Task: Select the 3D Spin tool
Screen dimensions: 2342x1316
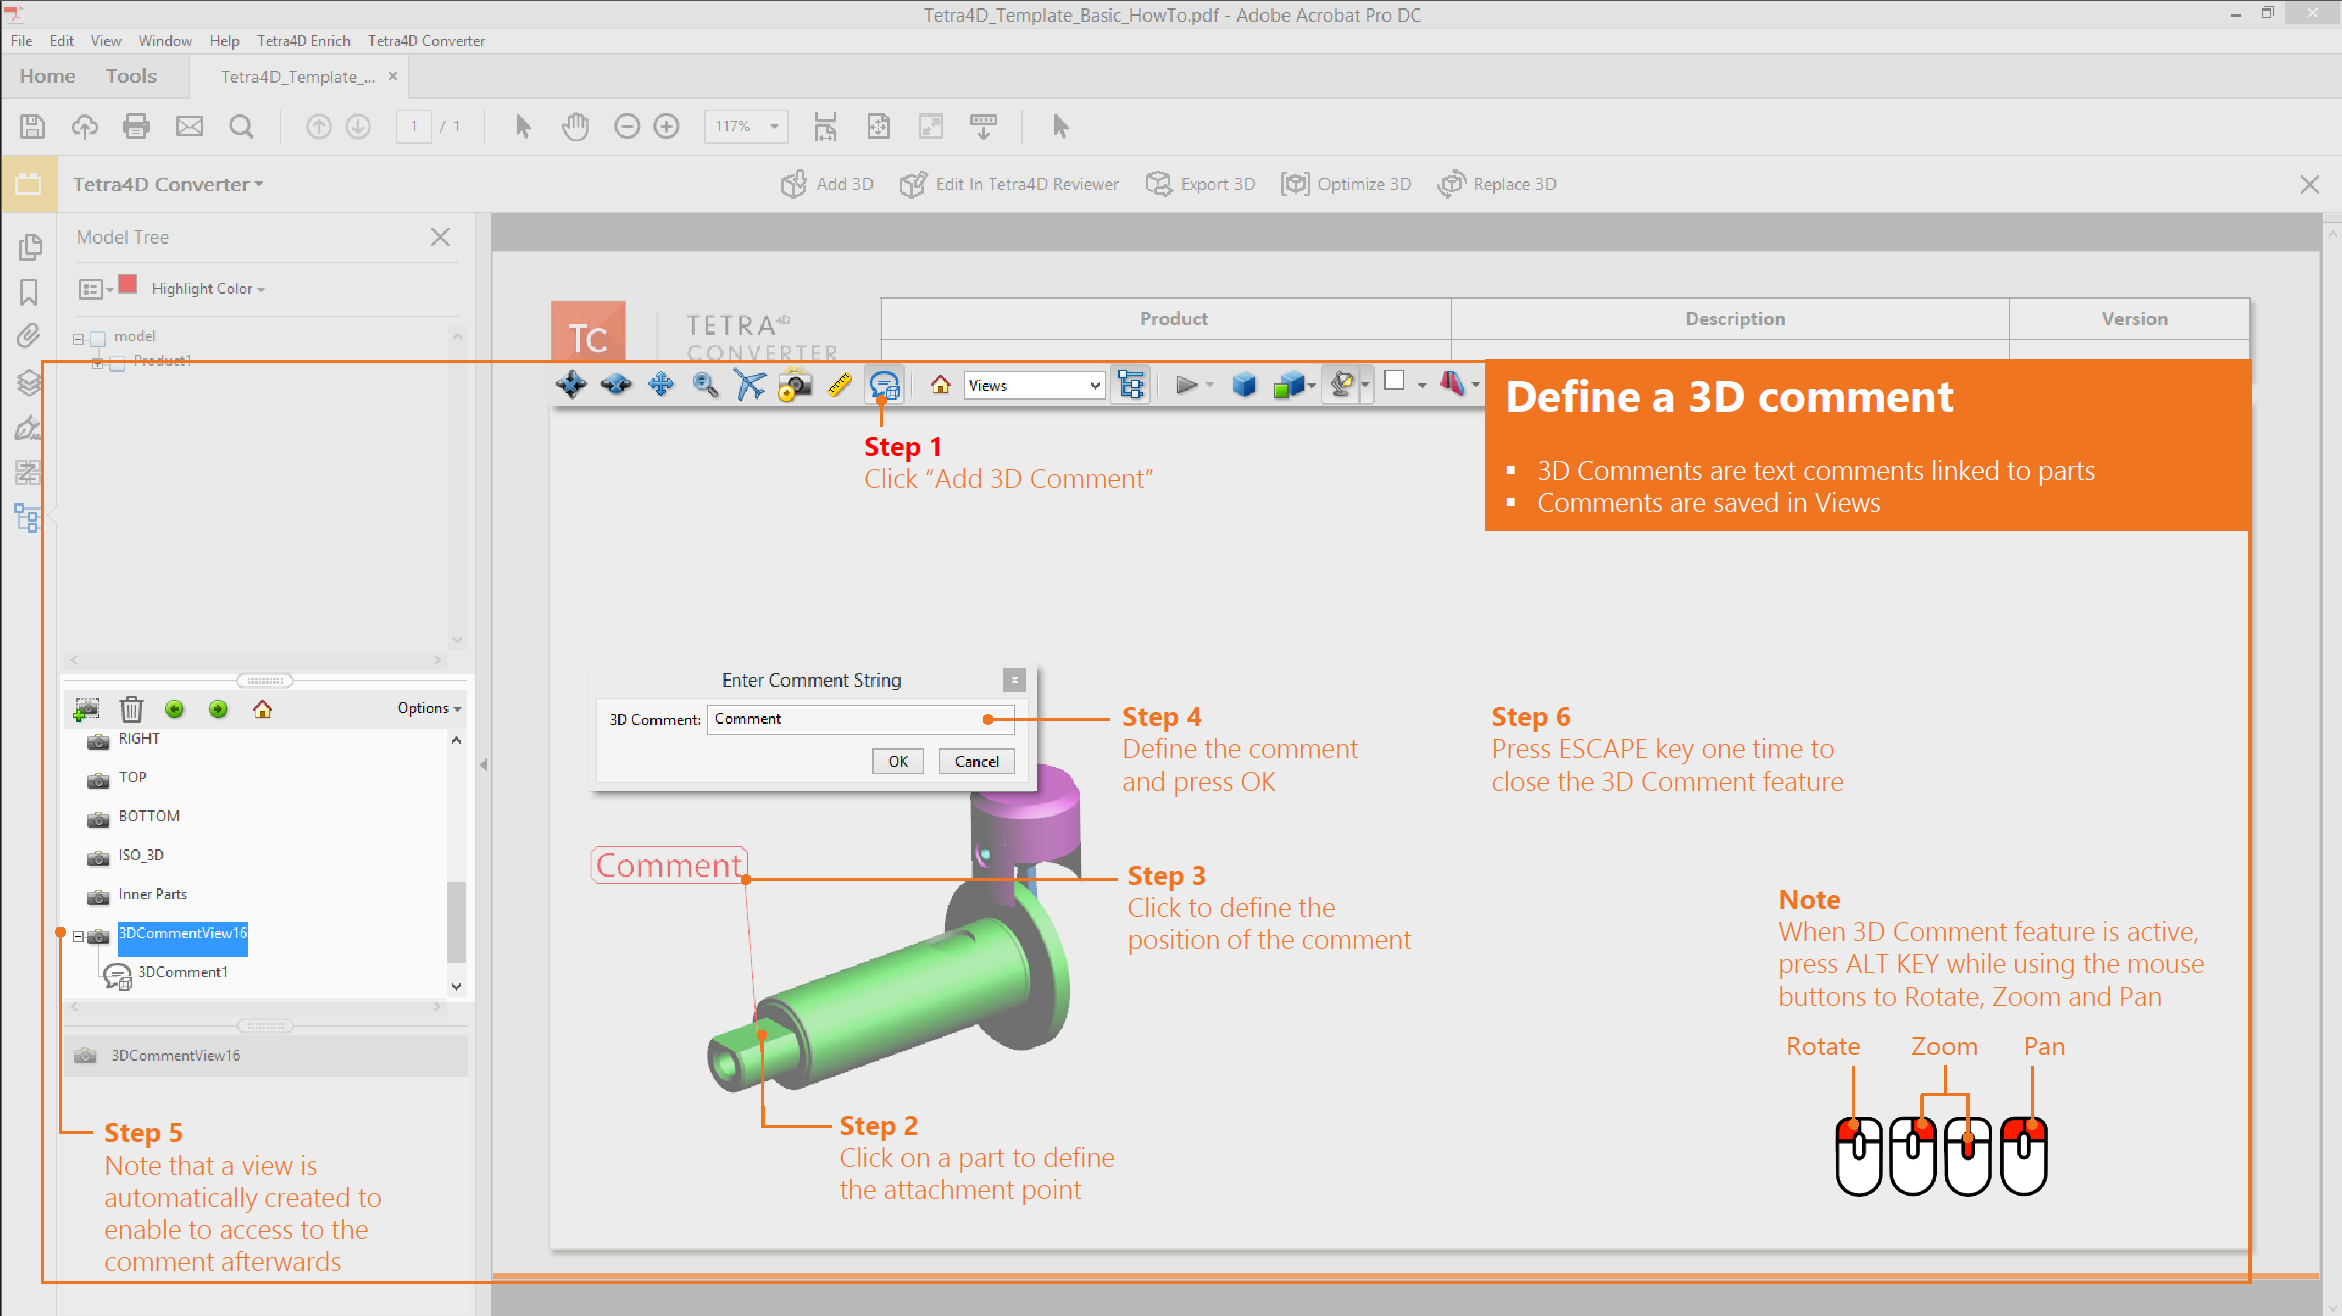Action: tap(616, 385)
